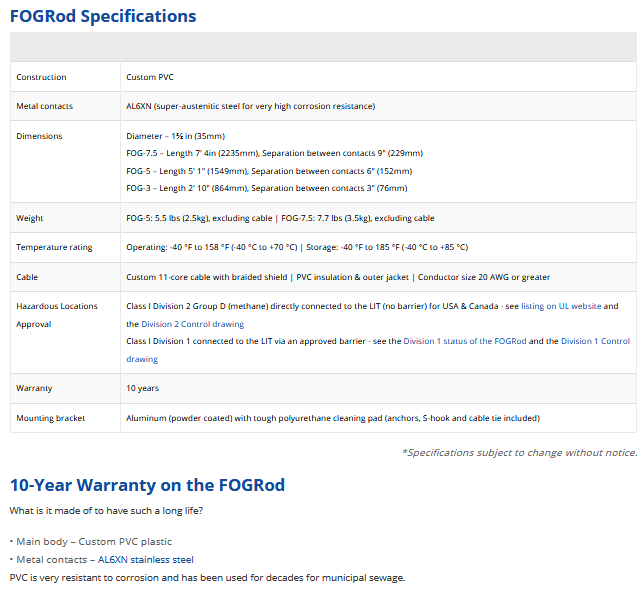The width and height of the screenshot is (643, 593).
Task: Click the 10 years warranty value
Action: click(x=142, y=388)
